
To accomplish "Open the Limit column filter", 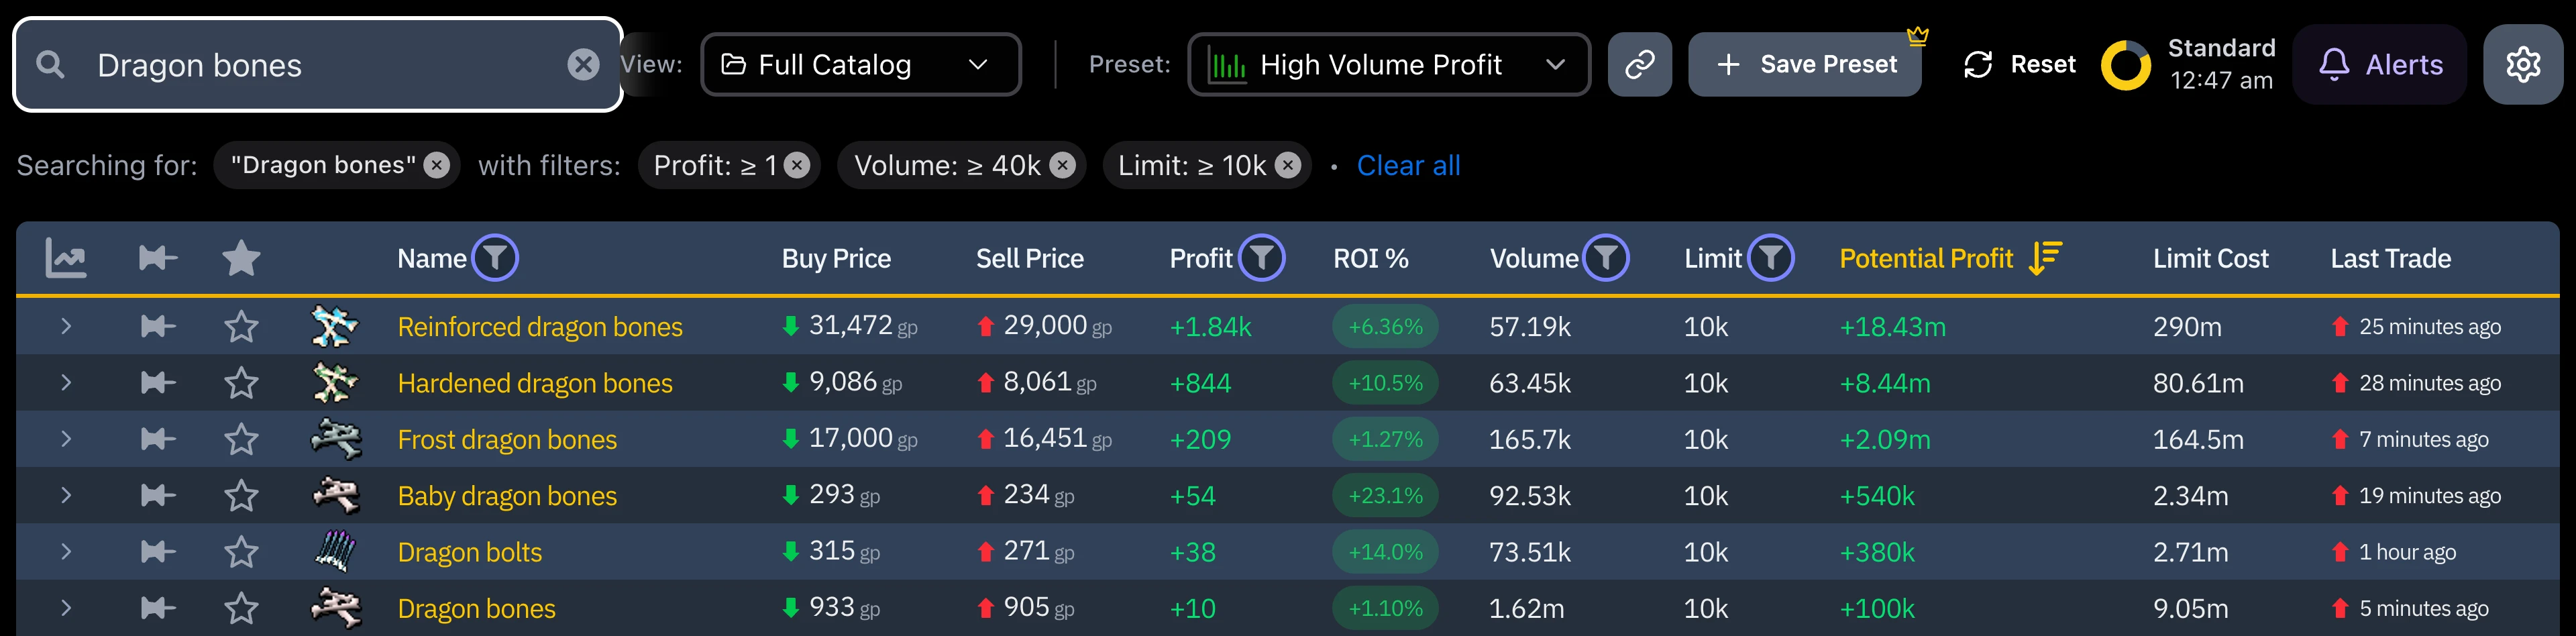I will coord(1771,259).
